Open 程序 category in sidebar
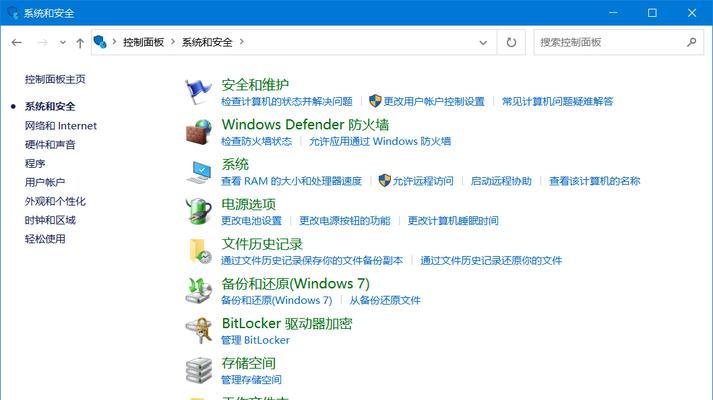 point(35,163)
